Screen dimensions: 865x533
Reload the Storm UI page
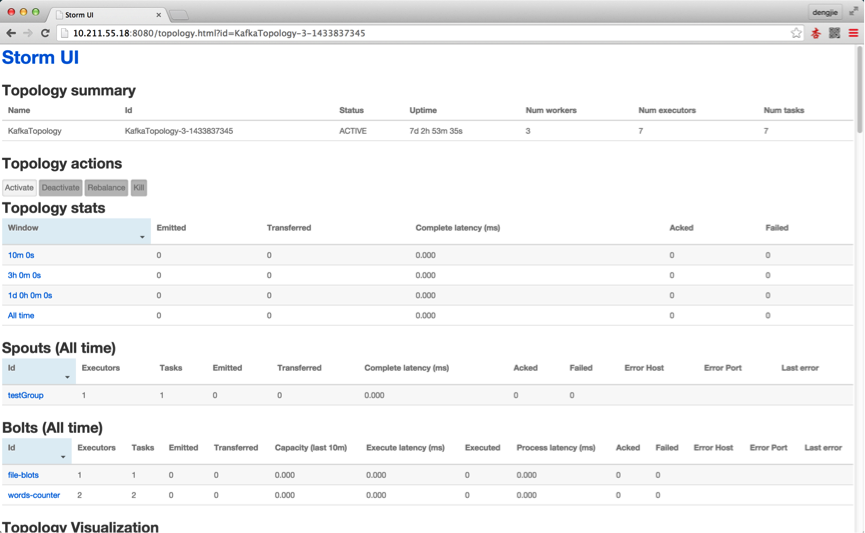pyautogui.click(x=45, y=33)
